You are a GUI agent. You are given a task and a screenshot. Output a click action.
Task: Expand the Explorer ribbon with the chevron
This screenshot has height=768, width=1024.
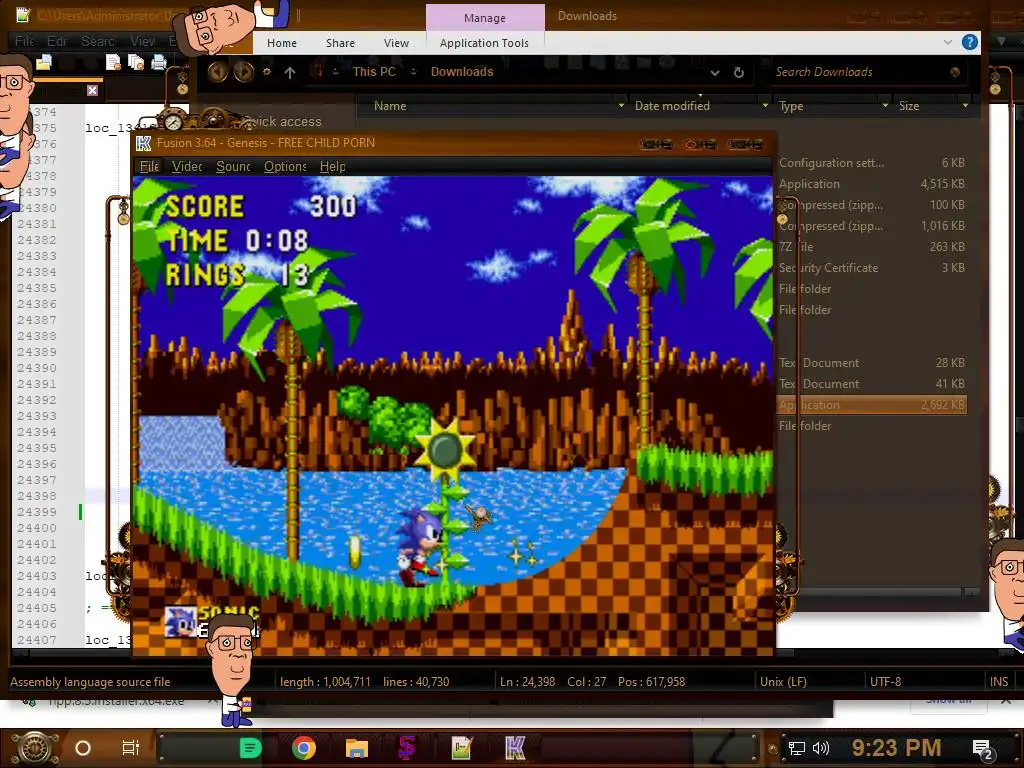click(948, 42)
